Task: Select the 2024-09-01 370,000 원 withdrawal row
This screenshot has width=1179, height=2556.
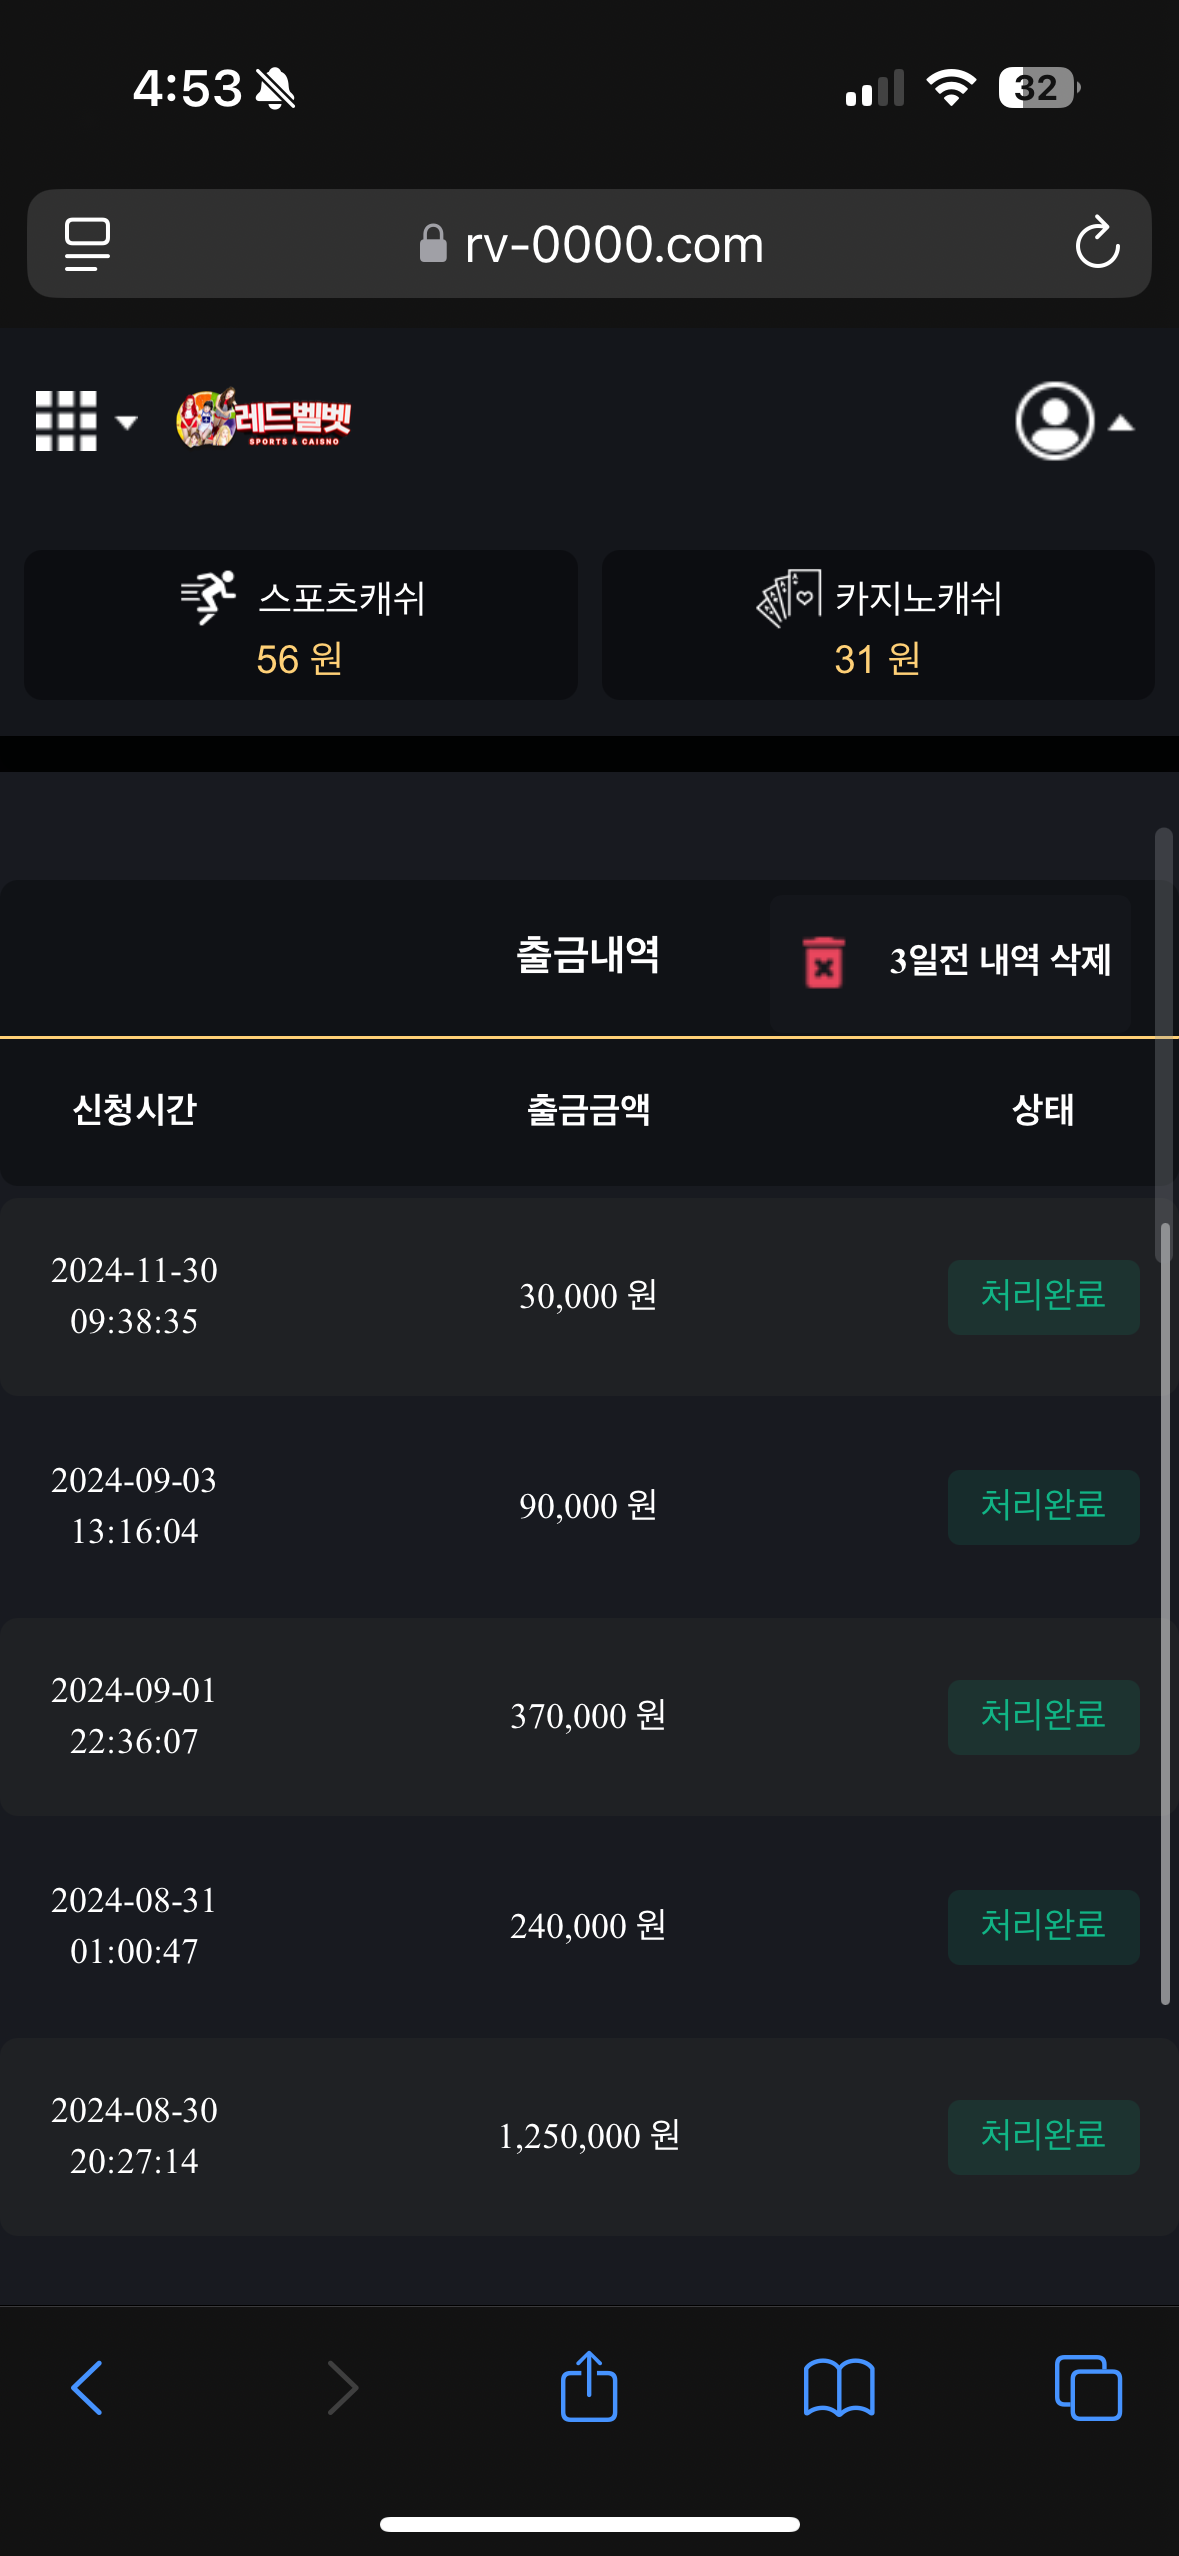Action: (588, 1716)
